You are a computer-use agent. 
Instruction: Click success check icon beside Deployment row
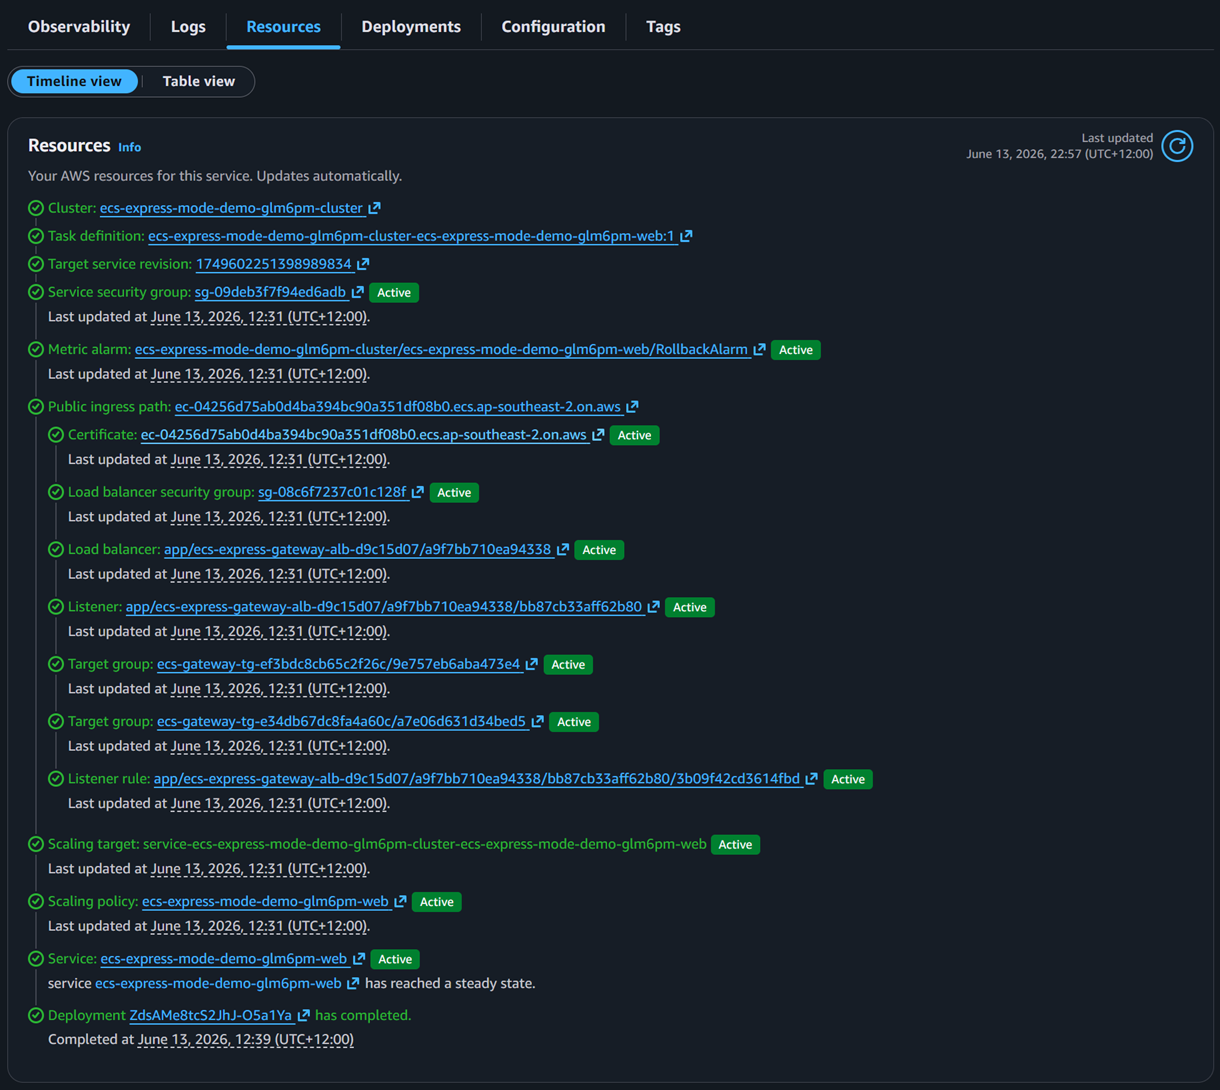pyautogui.click(x=36, y=1015)
